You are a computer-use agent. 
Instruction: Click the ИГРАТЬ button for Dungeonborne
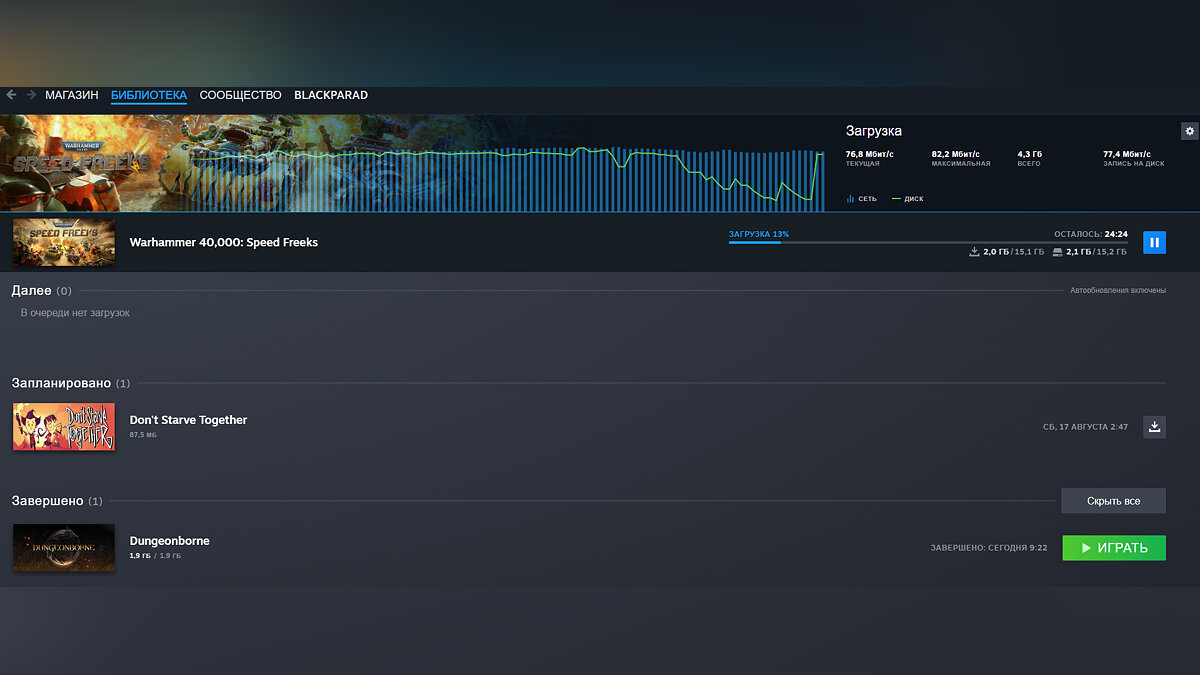point(1114,548)
